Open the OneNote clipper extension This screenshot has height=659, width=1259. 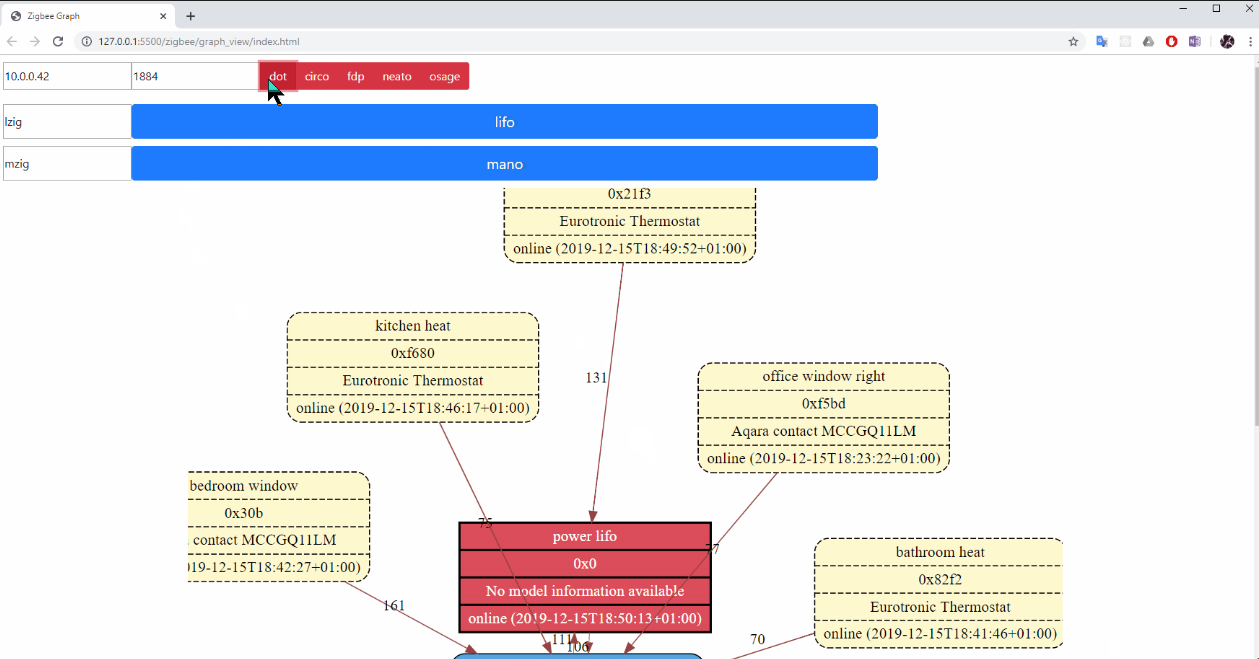[1194, 42]
